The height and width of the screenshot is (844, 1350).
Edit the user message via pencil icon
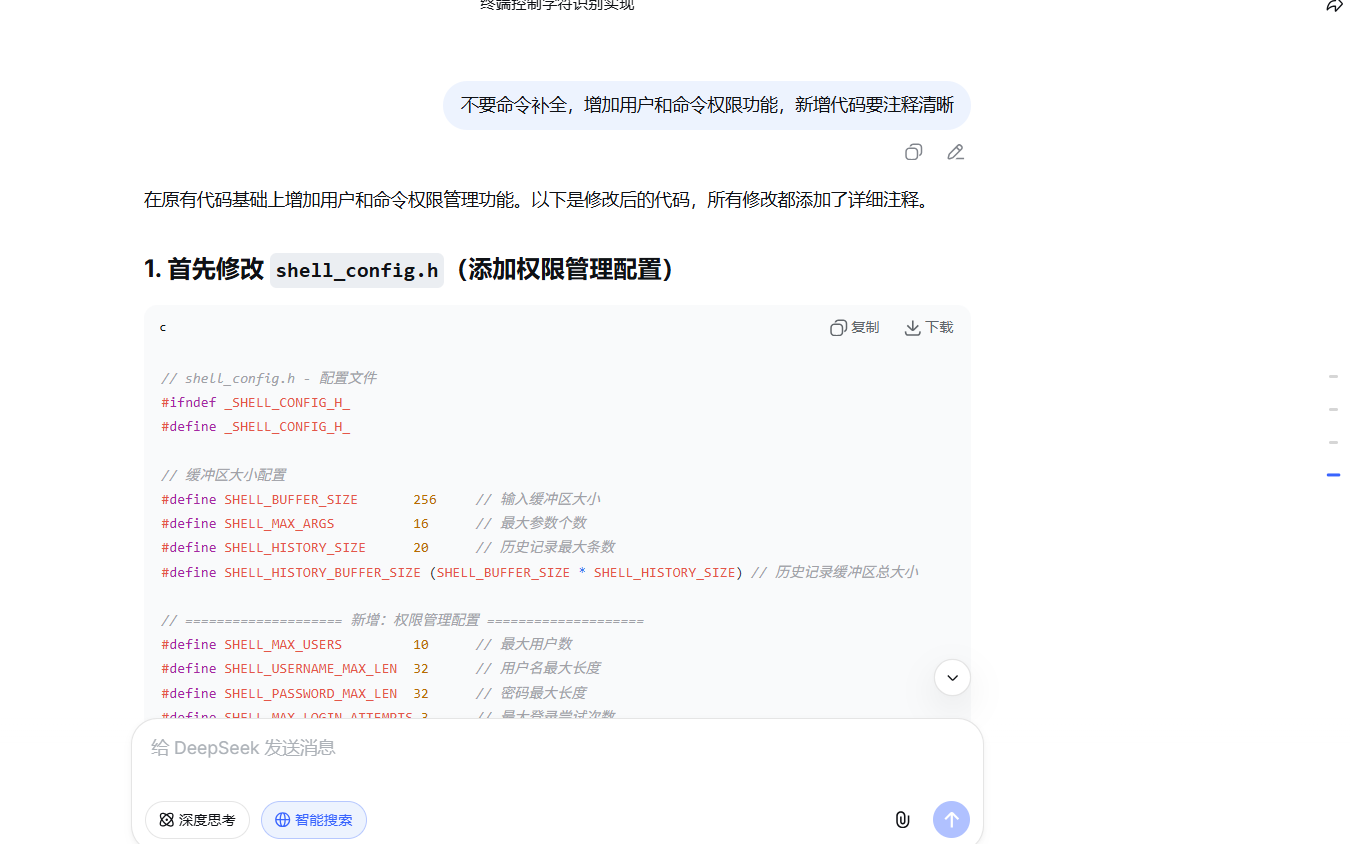point(955,152)
